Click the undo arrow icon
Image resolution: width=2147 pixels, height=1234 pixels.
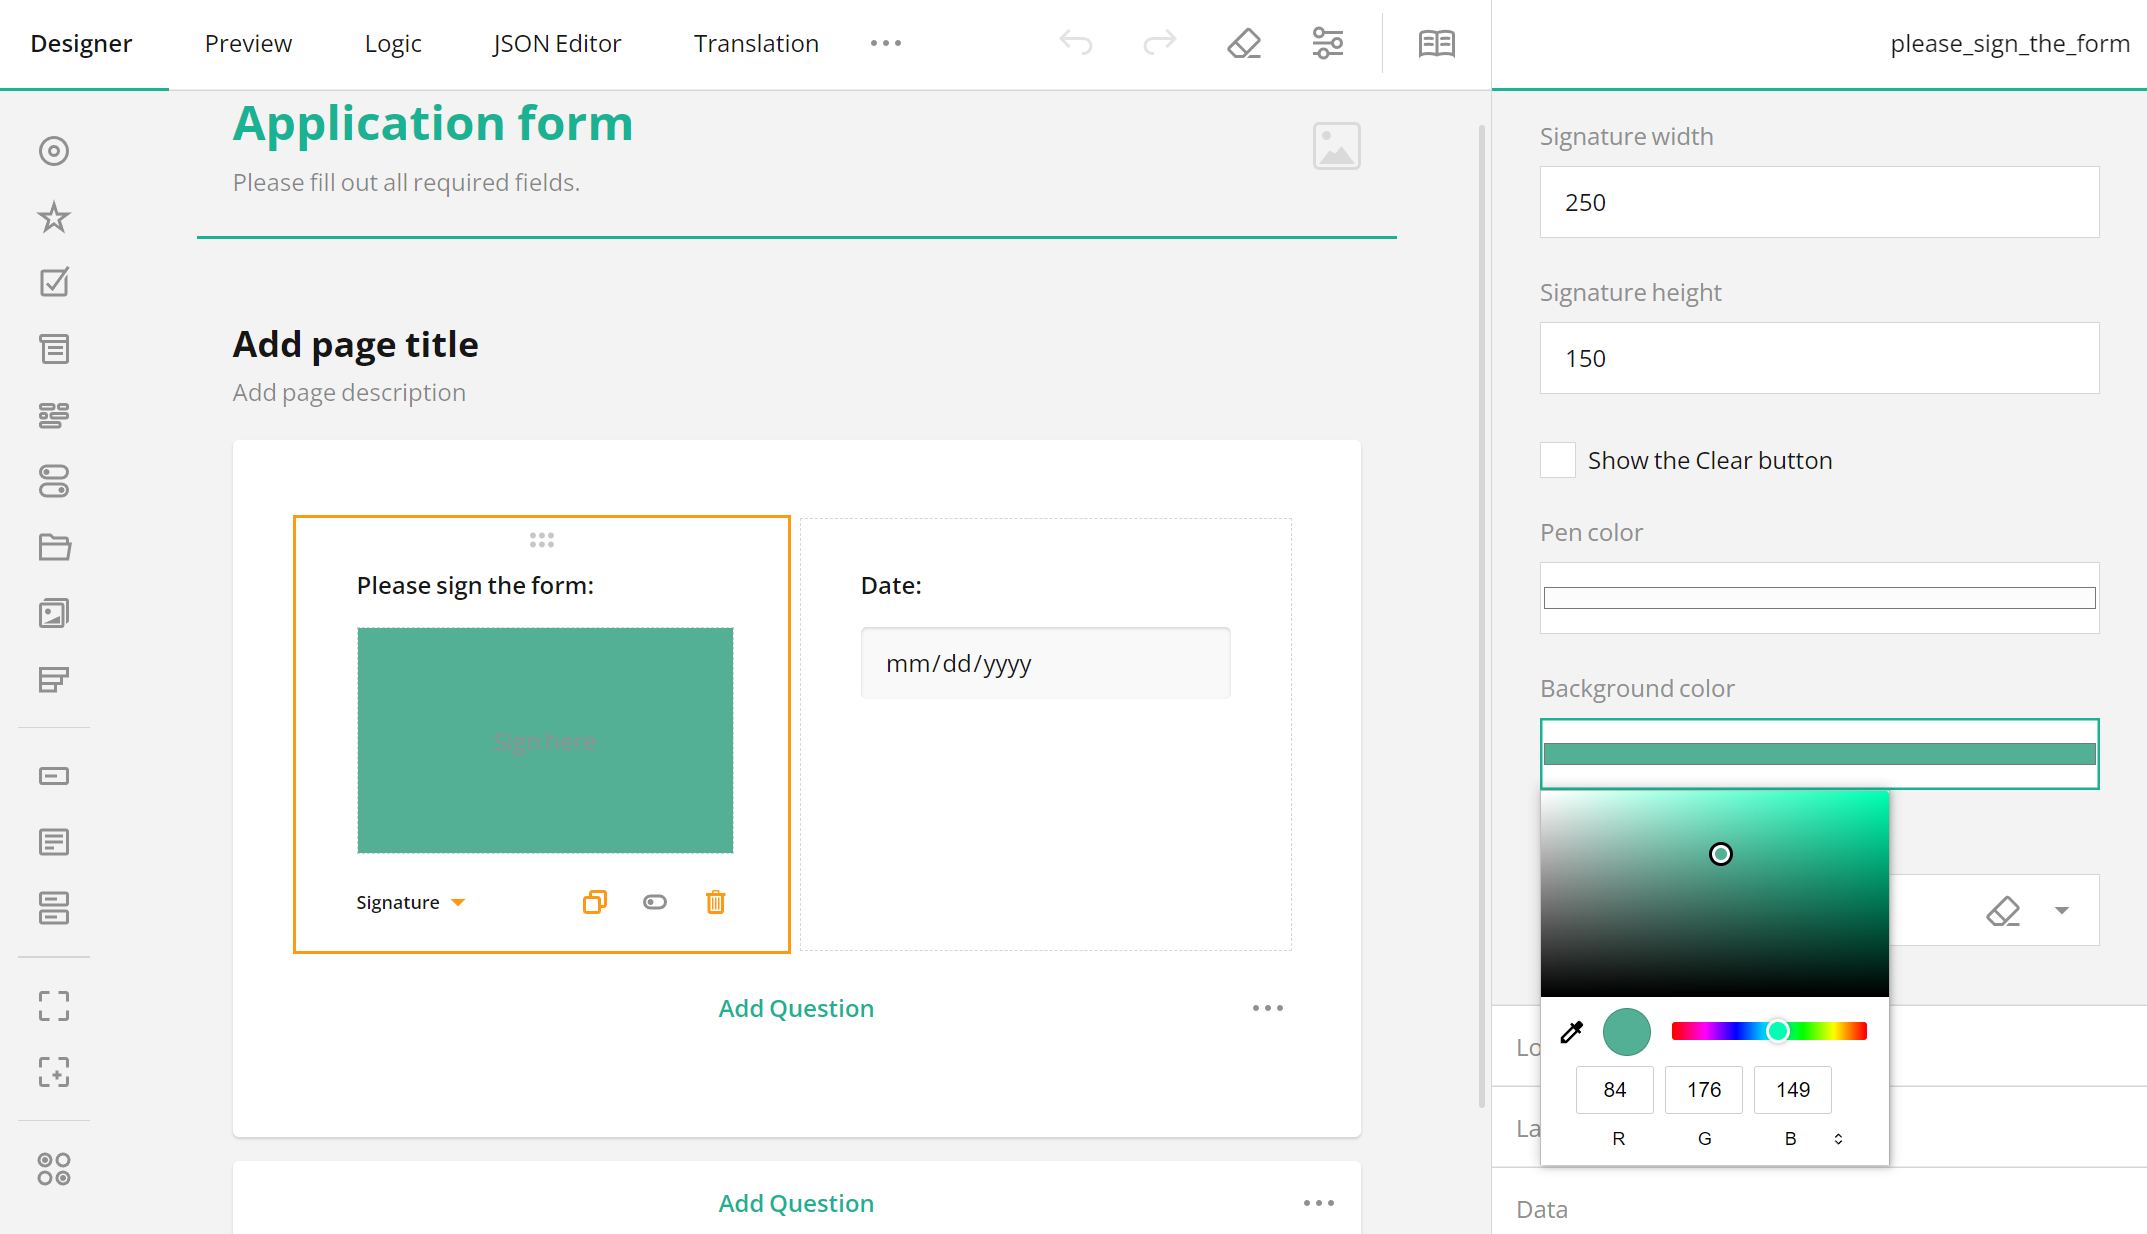click(x=1076, y=43)
